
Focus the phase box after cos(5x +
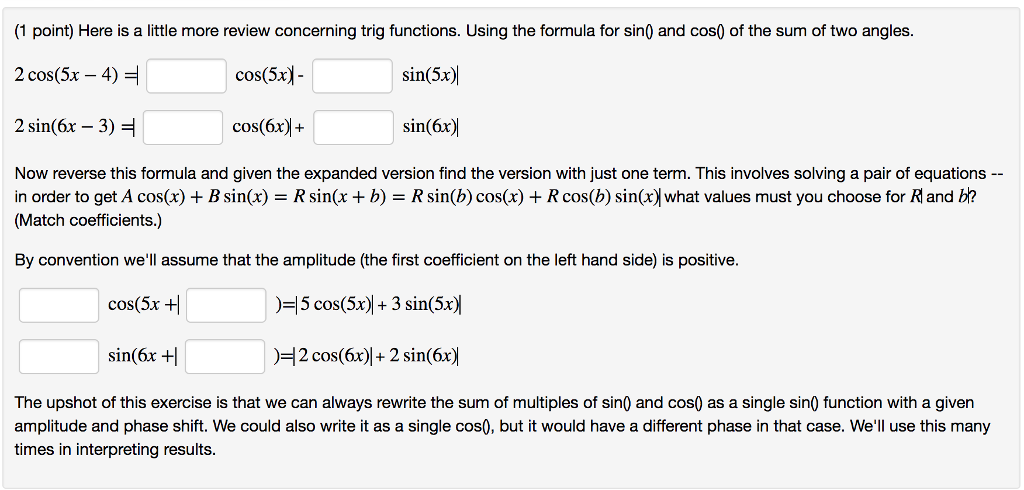point(226,305)
